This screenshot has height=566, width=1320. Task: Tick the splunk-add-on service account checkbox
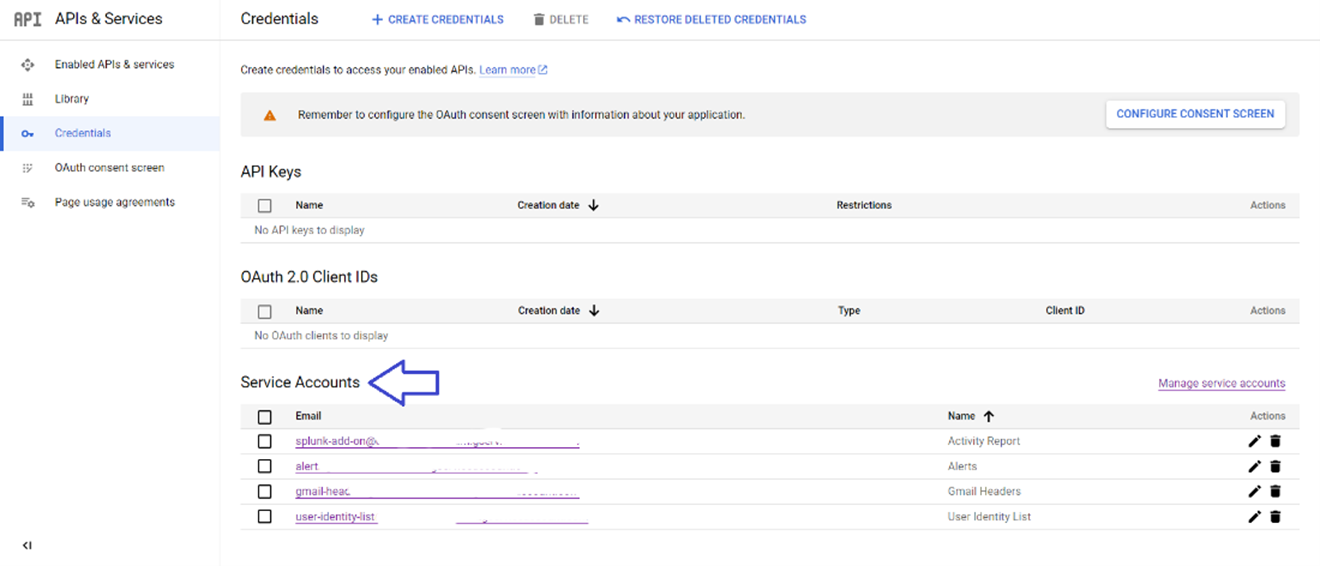[x=265, y=441]
